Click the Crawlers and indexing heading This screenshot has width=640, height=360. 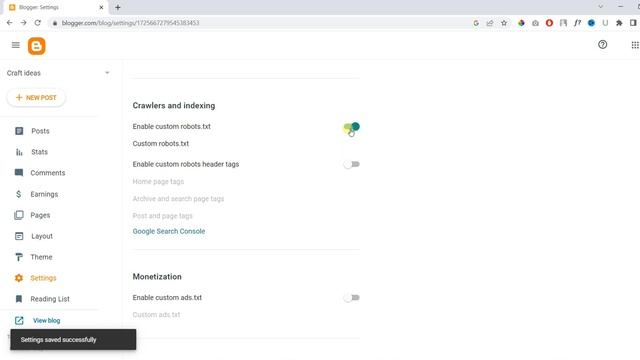174,105
